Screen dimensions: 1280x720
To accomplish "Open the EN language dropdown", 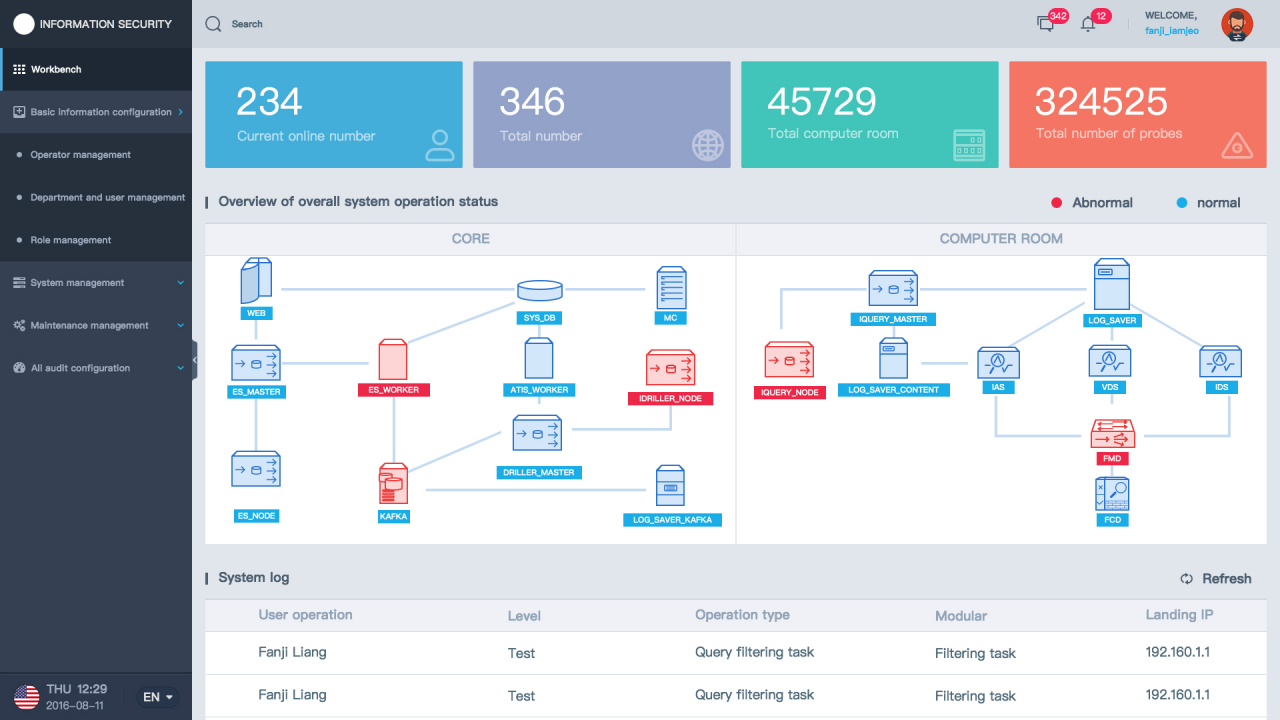I will 158,697.
